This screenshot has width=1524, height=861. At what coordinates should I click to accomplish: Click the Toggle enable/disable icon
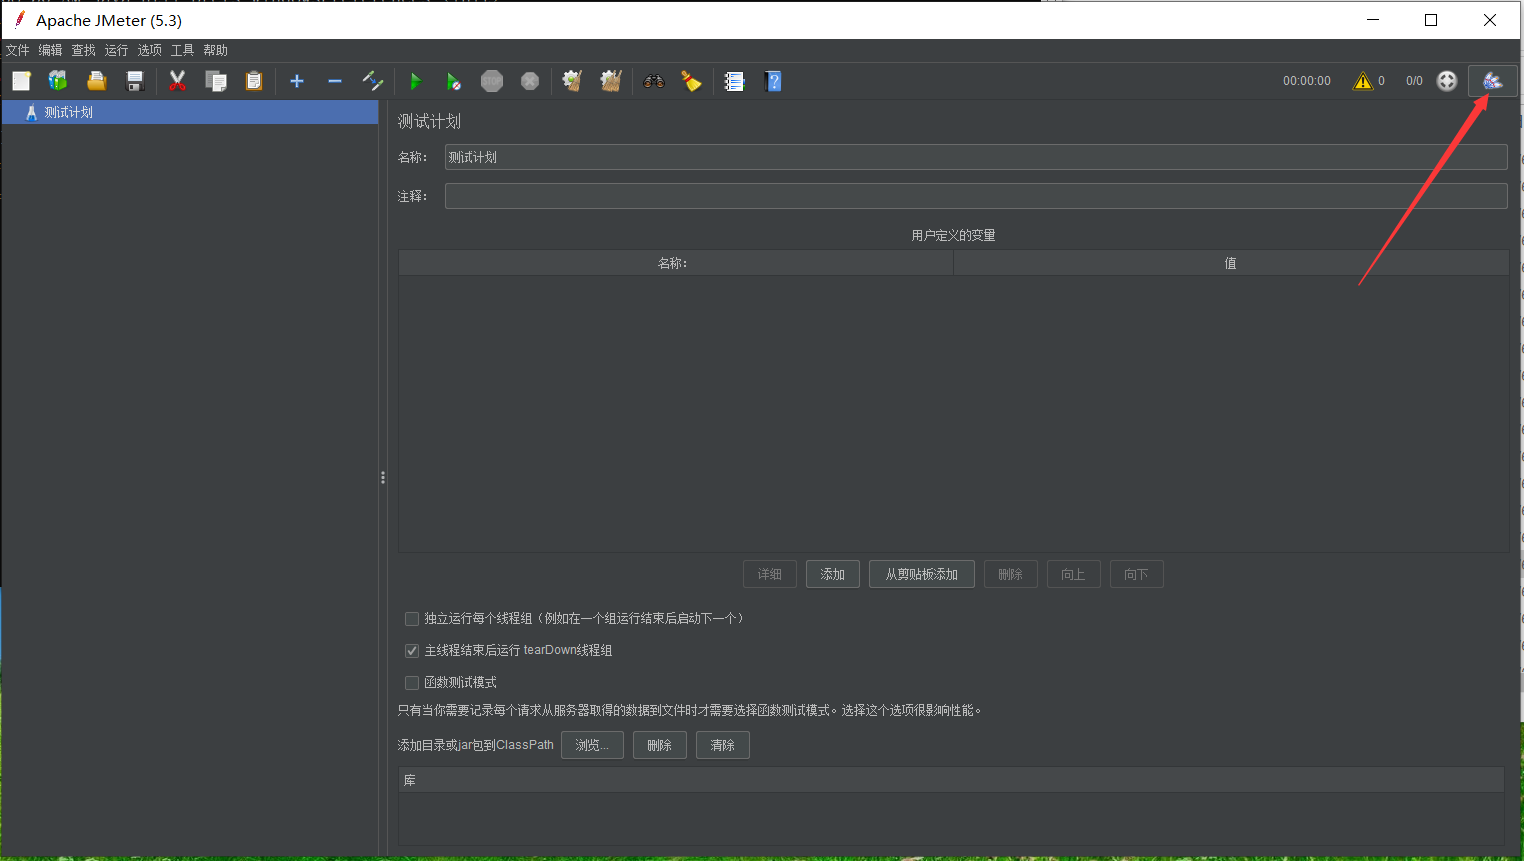click(373, 81)
